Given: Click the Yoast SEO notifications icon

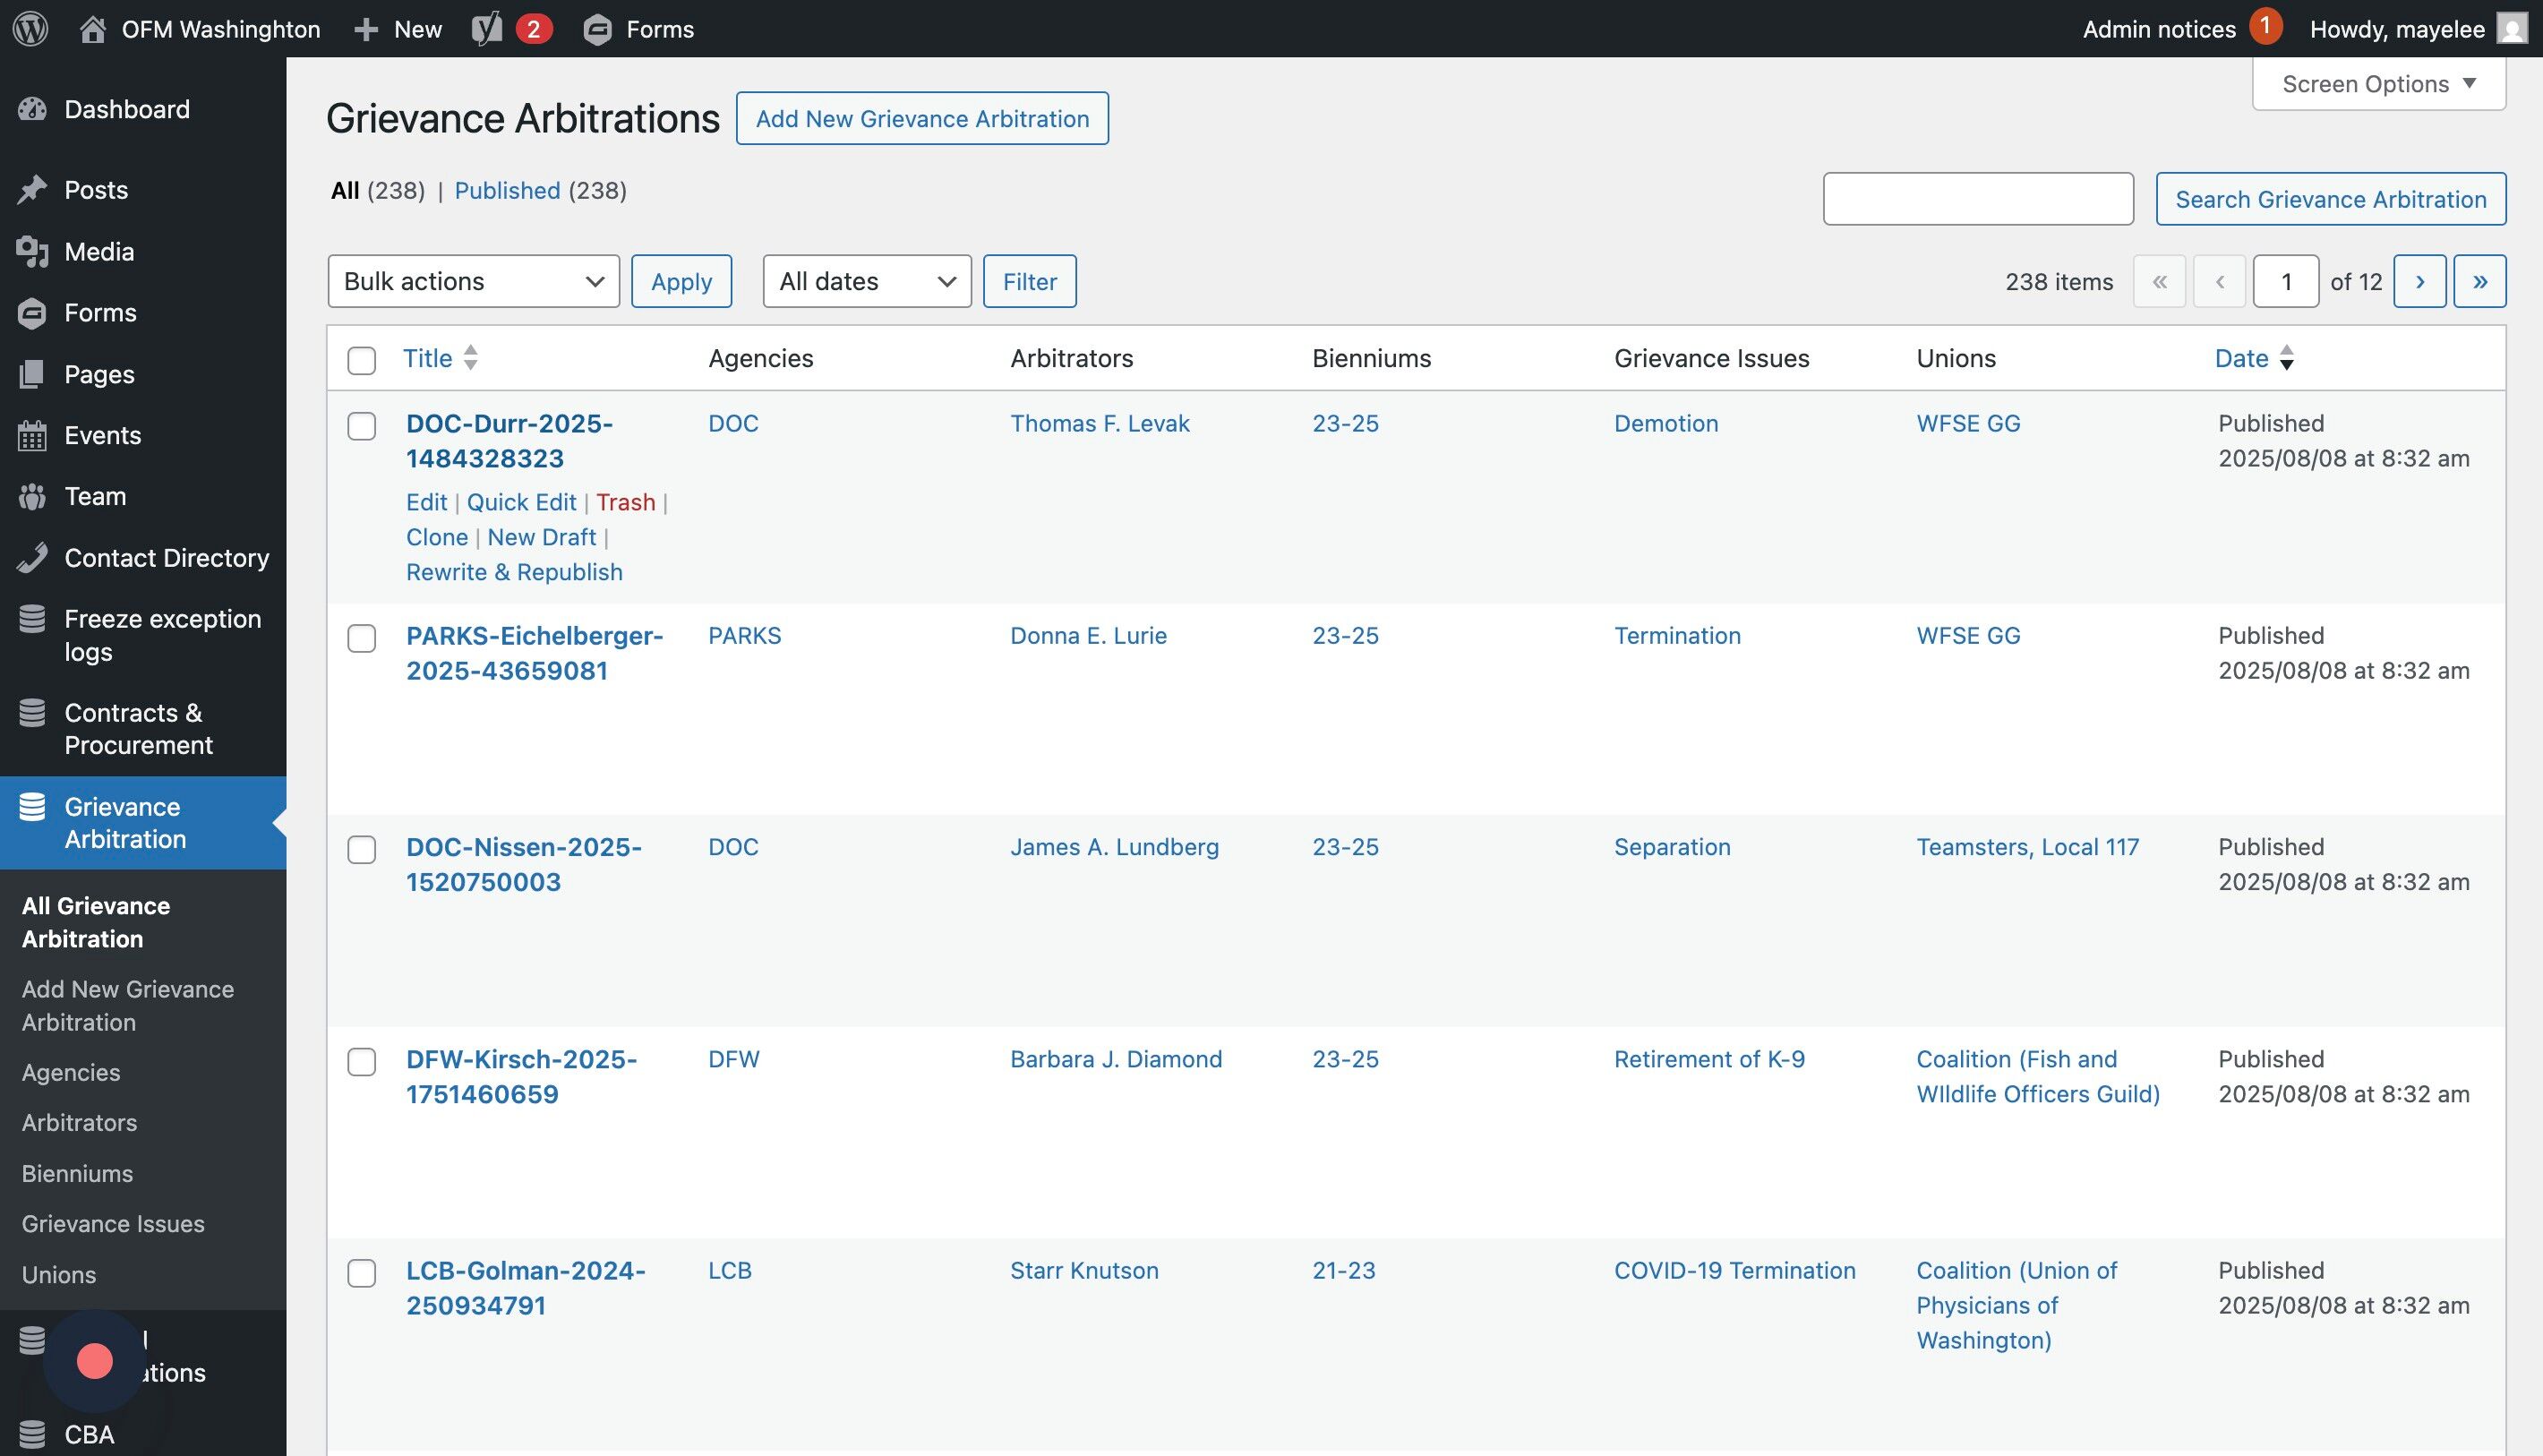Looking at the screenshot, I should click(487, 28).
